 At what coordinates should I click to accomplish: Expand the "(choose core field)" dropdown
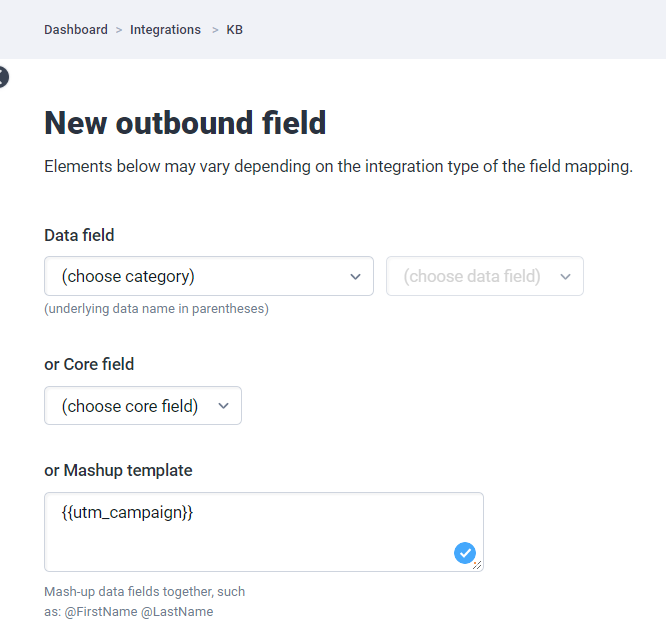[131, 406]
